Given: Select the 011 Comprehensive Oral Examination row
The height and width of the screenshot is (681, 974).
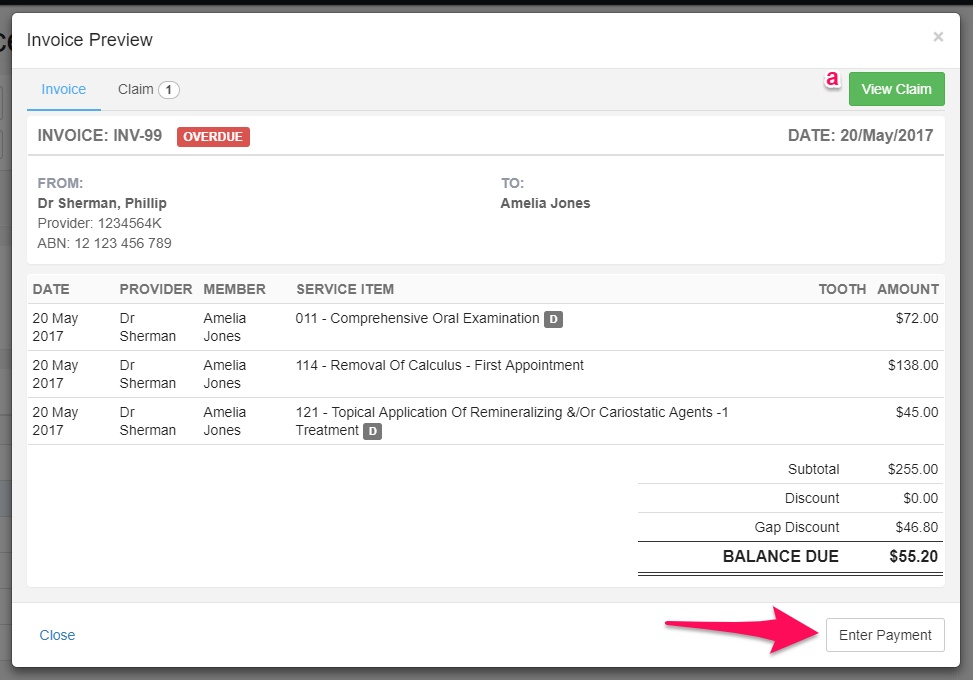Looking at the screenshot, I should coord(486,327).
